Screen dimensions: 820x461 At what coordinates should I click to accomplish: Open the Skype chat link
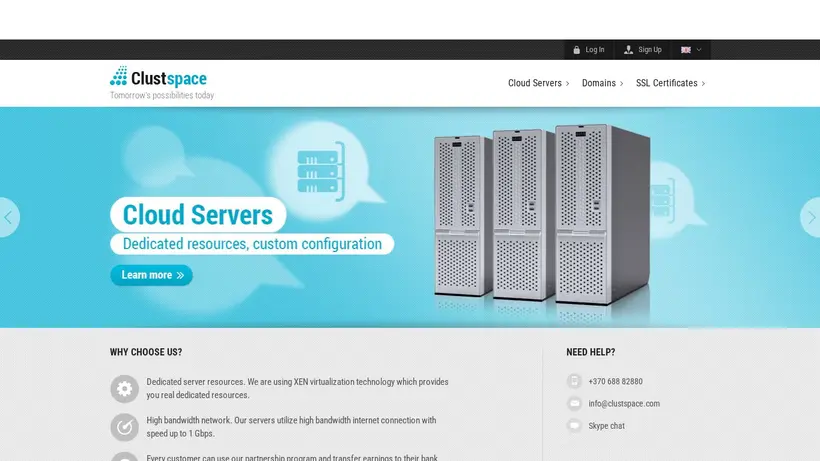(x=606, y=426)
